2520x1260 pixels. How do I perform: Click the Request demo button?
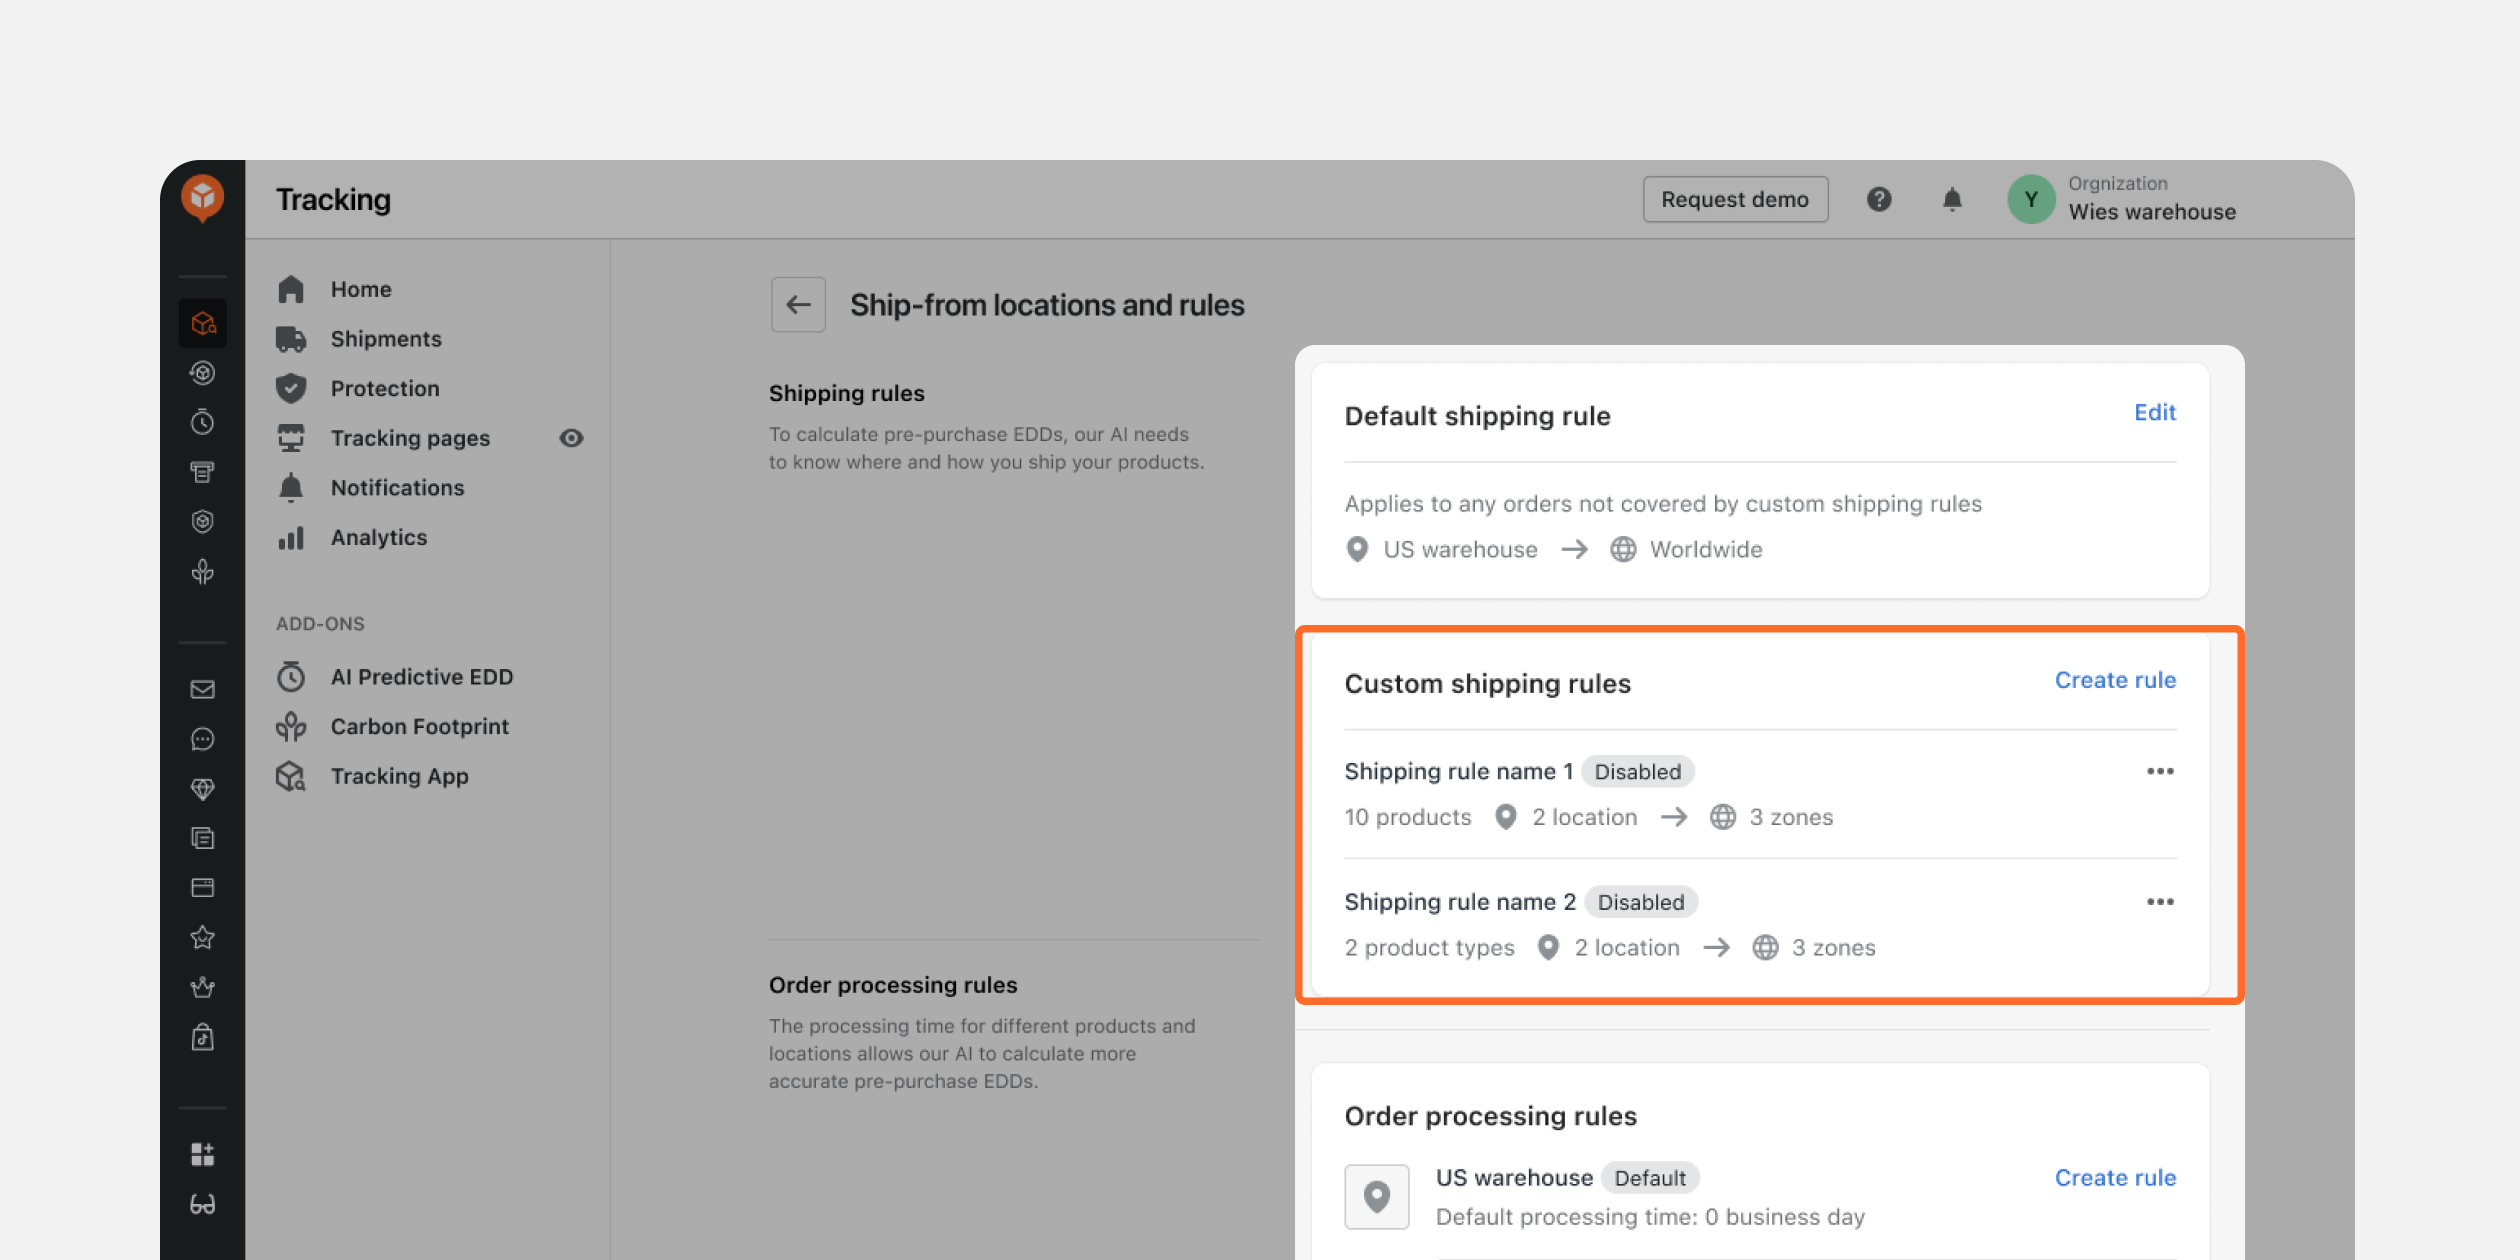pyautogui.click(x=1735, y=199)
